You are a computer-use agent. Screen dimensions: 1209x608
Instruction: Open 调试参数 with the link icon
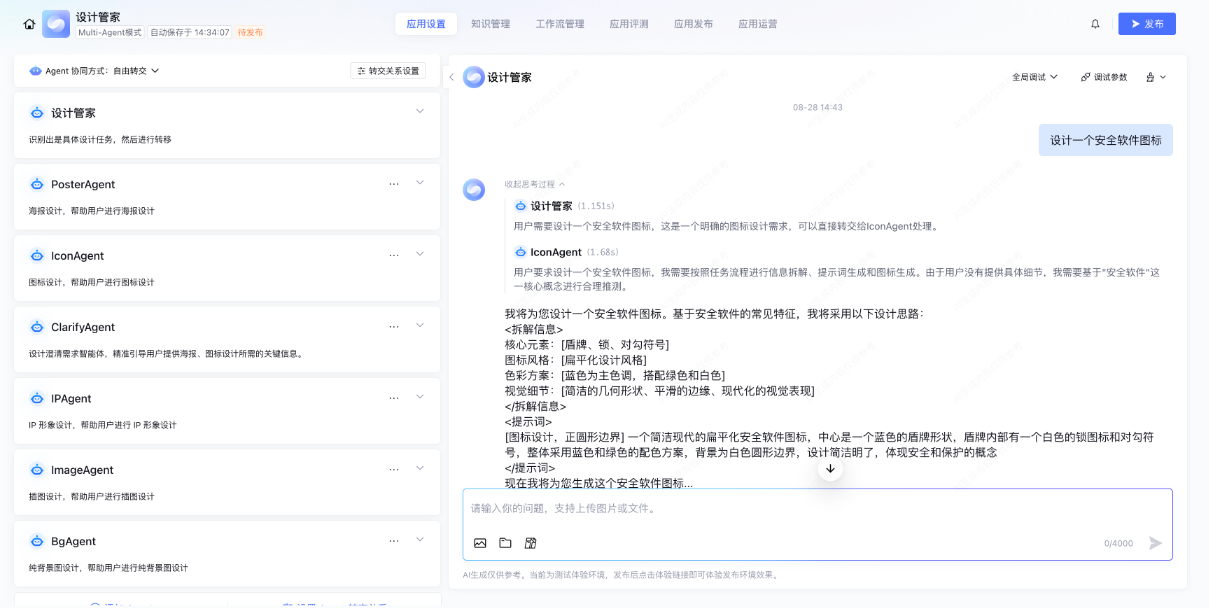(1102, 76)
